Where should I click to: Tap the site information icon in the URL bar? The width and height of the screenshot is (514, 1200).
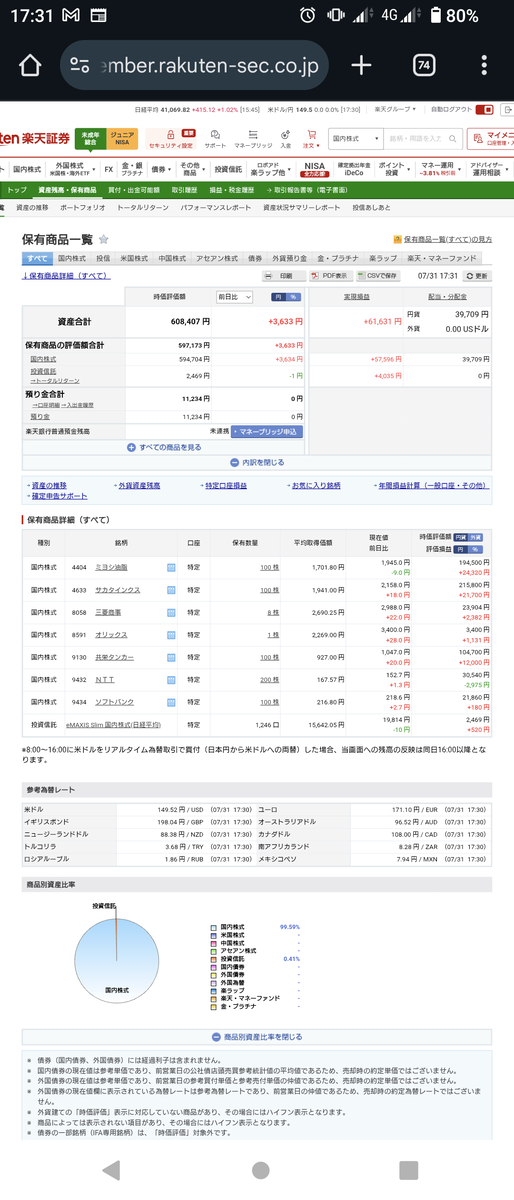(x=80, y=66)
